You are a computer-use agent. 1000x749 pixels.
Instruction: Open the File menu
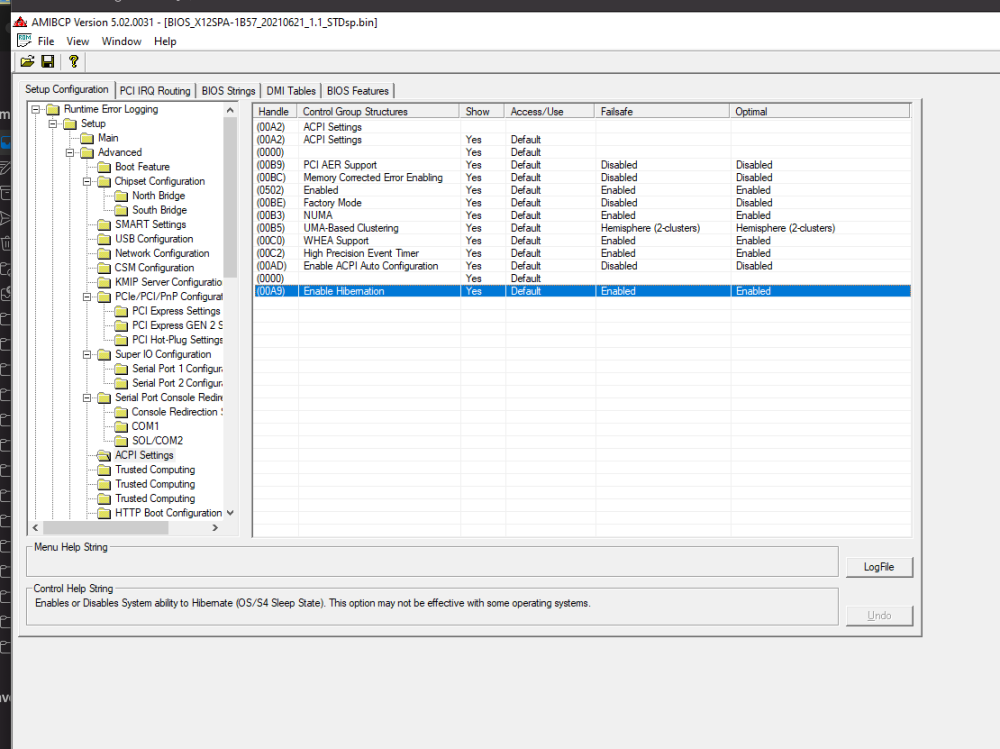click(46, 41)
